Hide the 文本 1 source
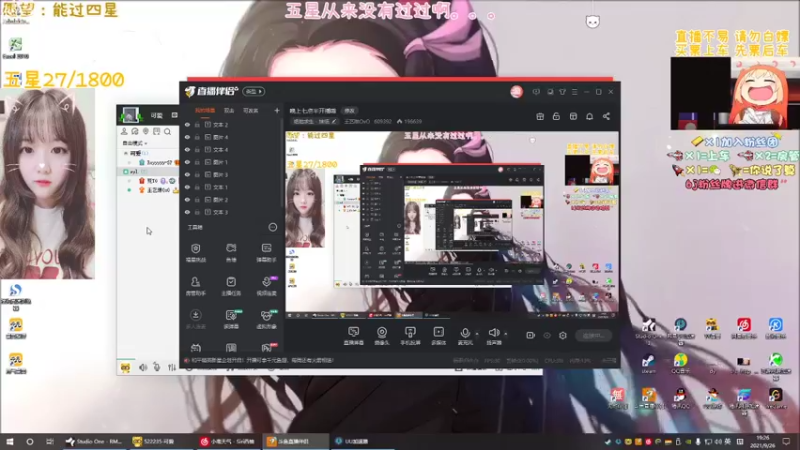This screenshot has width=800, height=450. click(187, 187)
